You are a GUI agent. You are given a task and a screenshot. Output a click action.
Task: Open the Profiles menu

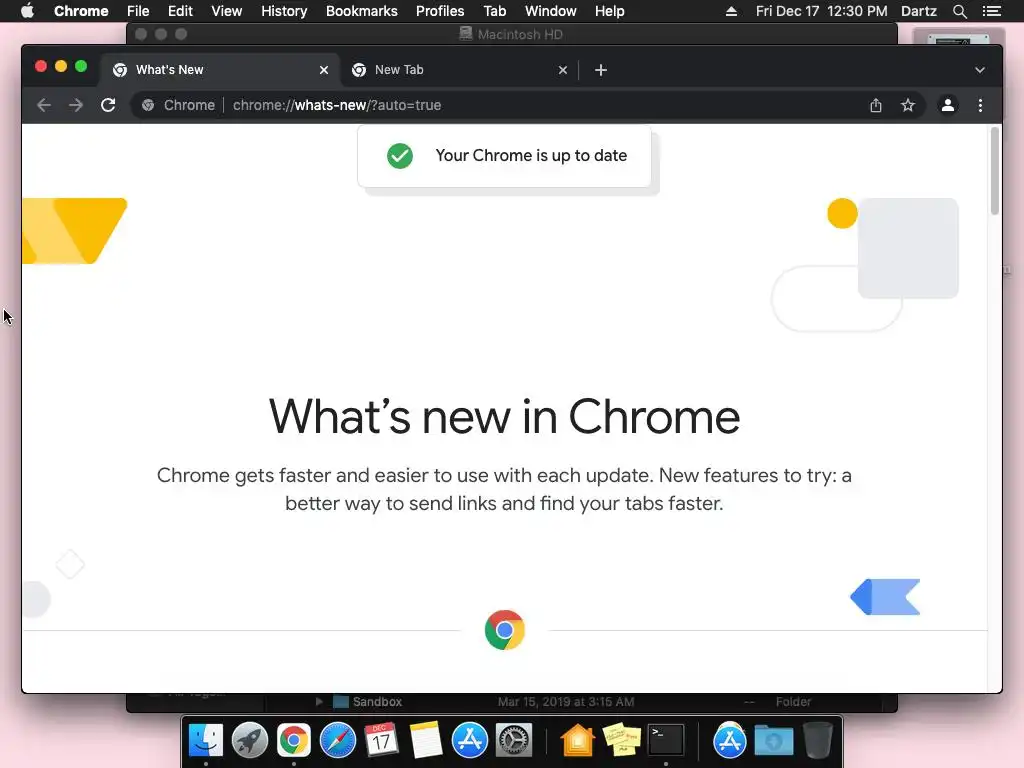click(x=440, y=11)
